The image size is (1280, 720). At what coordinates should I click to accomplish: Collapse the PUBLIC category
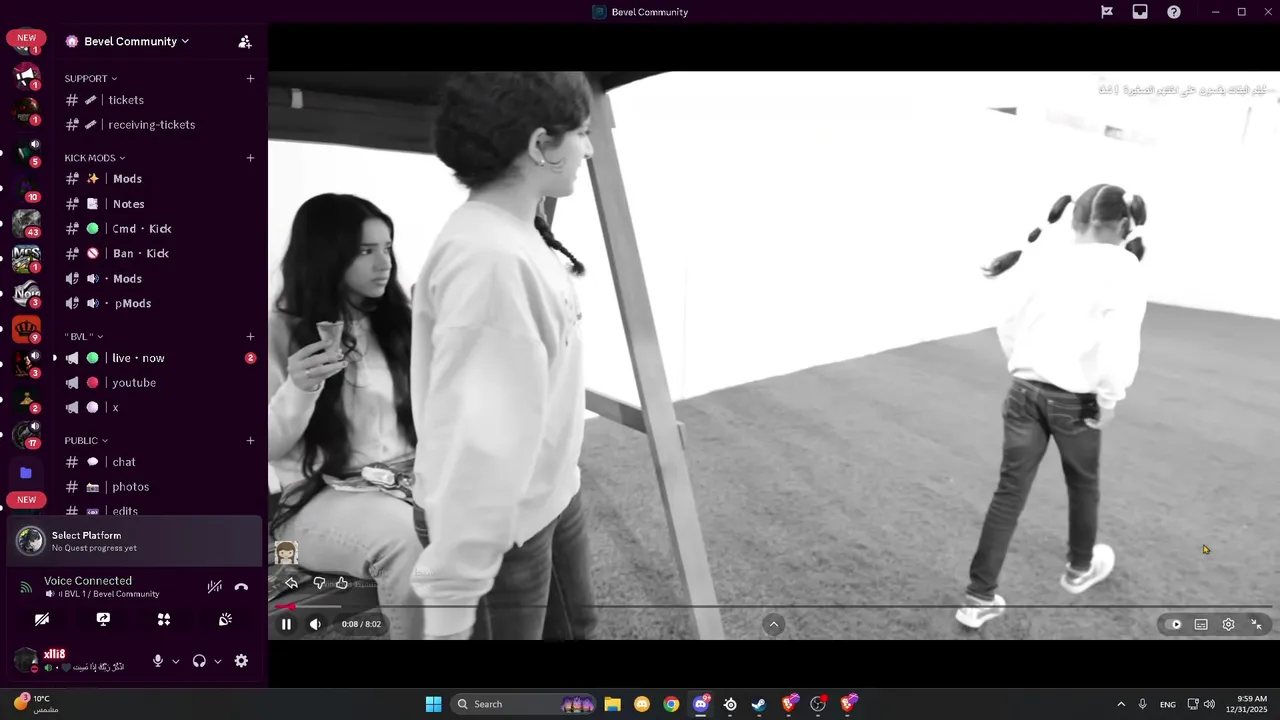(x=86, y=440)
